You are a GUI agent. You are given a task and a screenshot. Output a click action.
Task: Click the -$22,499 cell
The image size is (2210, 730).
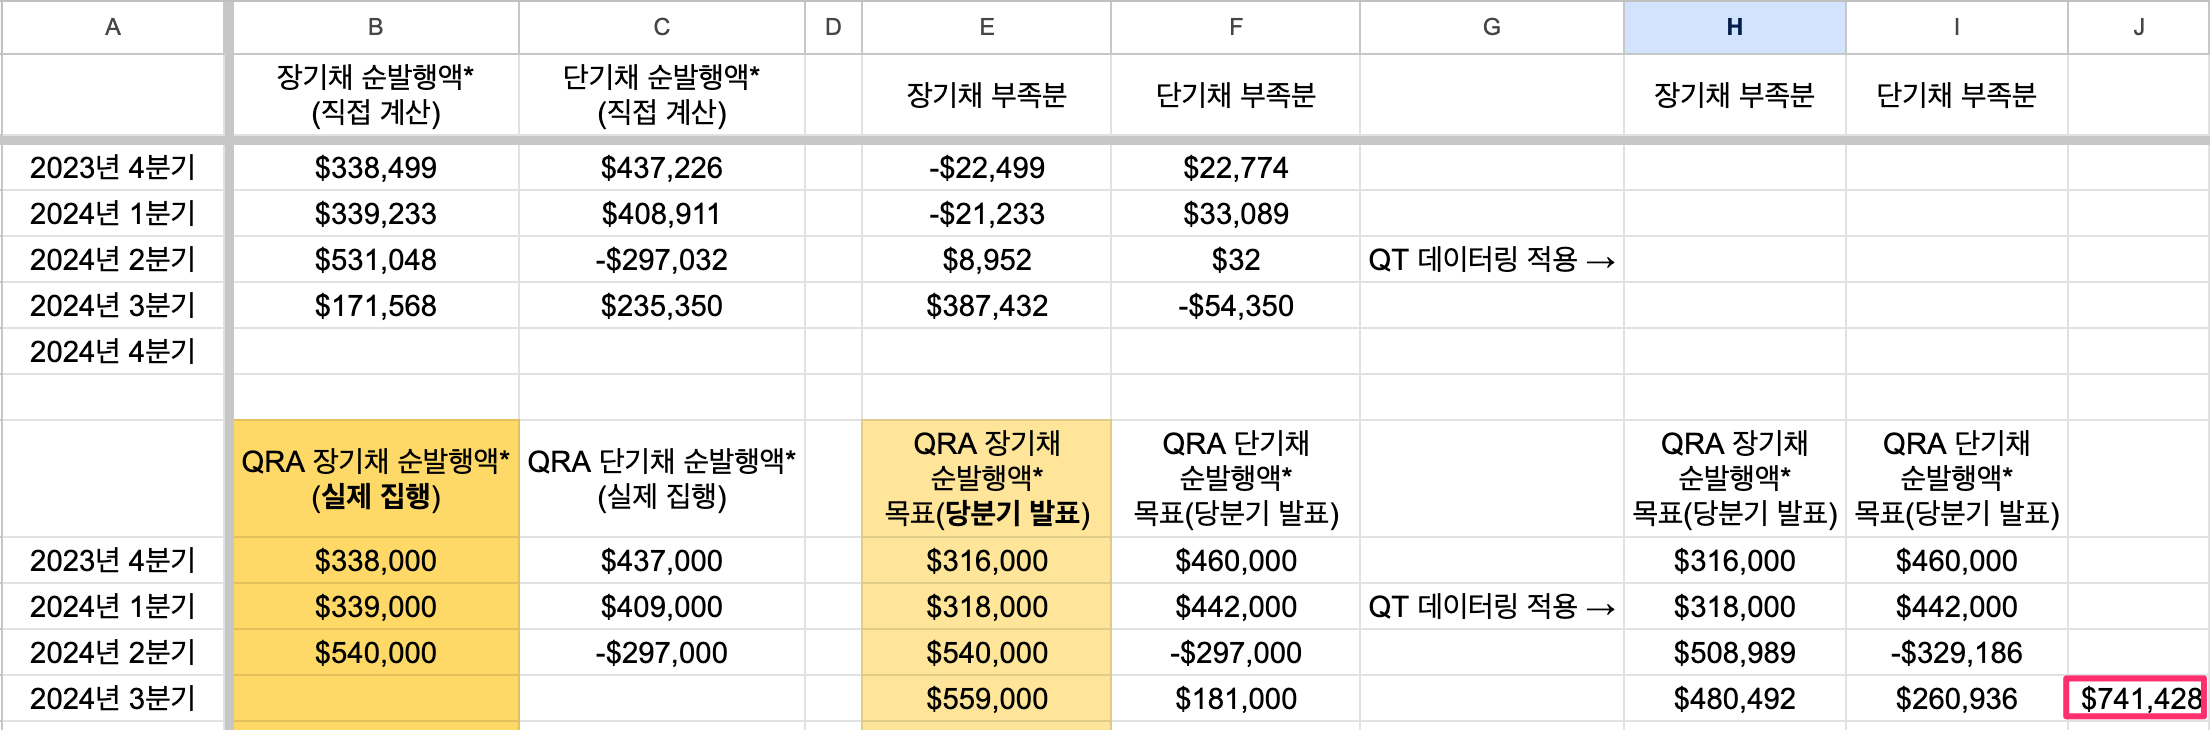click(986, 168)
